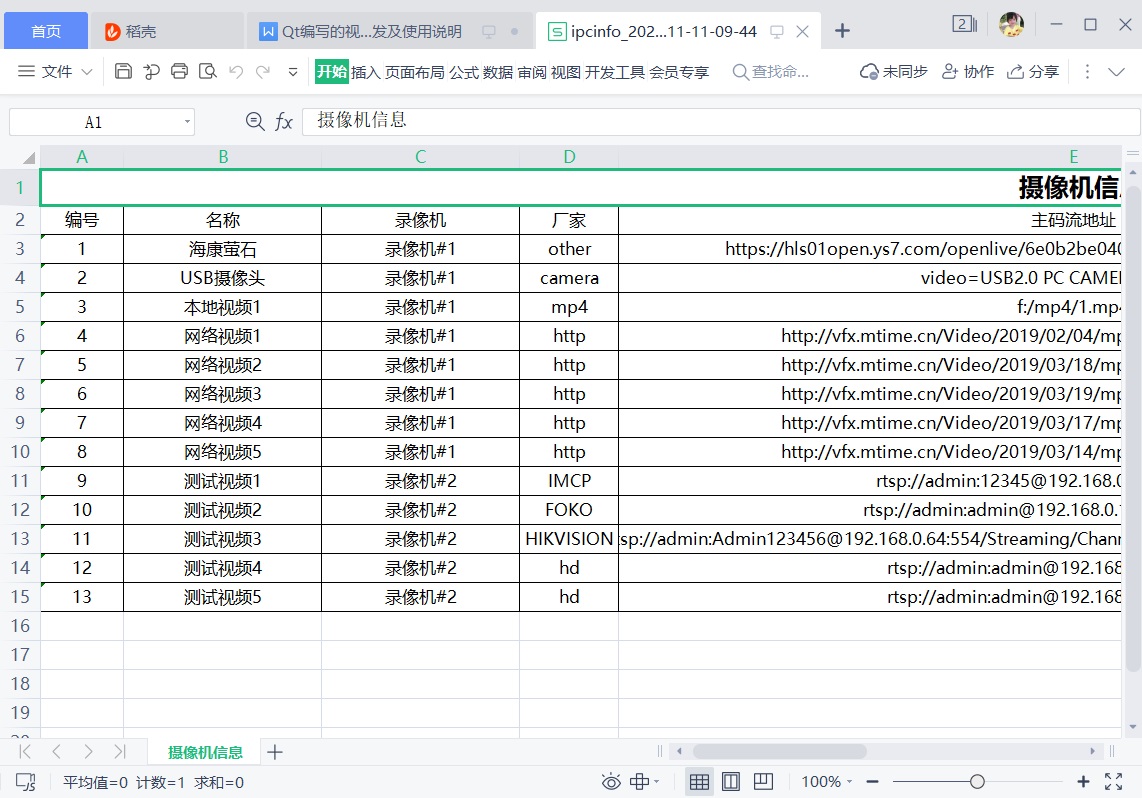The height and width of the screenshot is (798, 1142).
Task: Click the zoom slider handle
Action: (977, 781)
